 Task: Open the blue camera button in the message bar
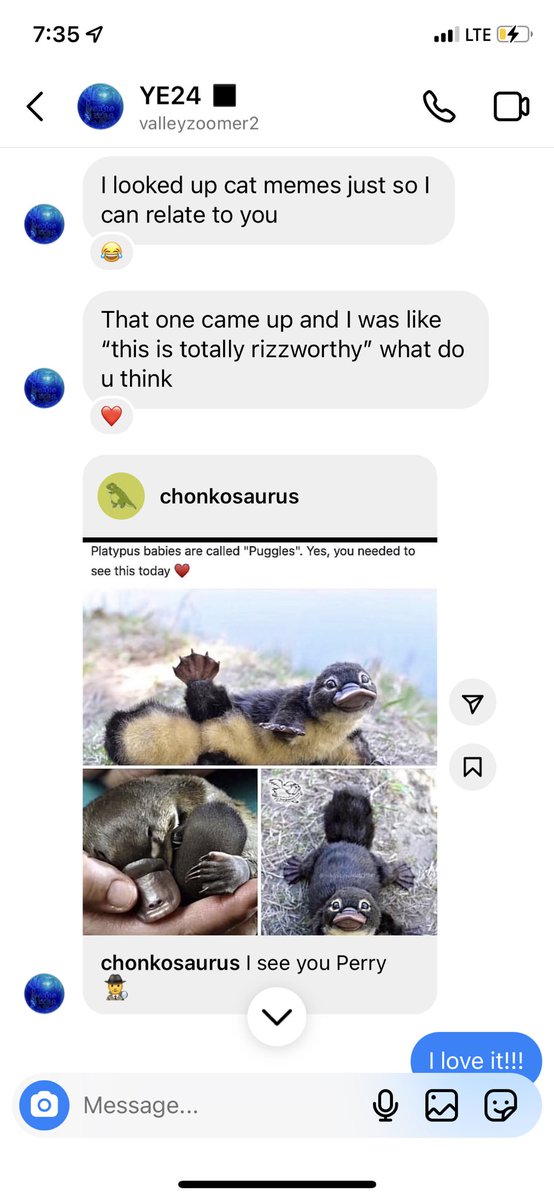[x=45, y=1105]
